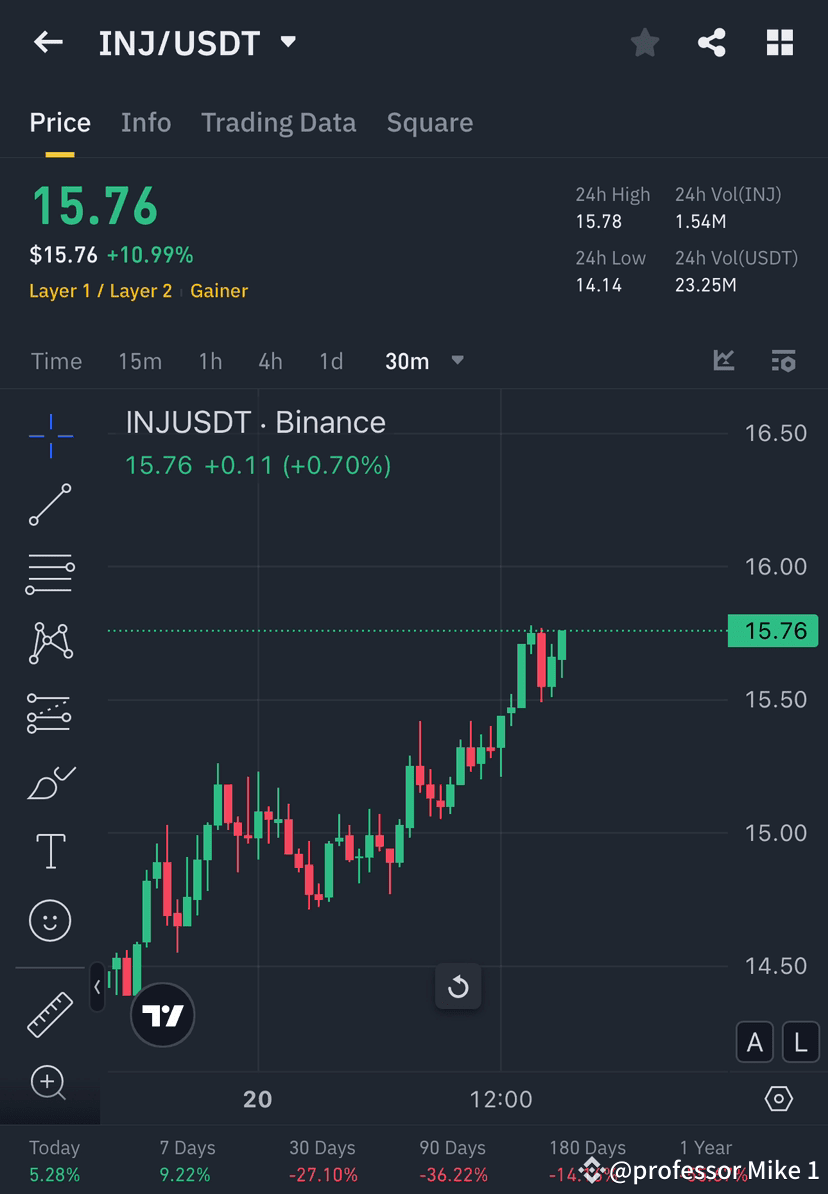Switch to the Trading Data tab

[279, 122]
